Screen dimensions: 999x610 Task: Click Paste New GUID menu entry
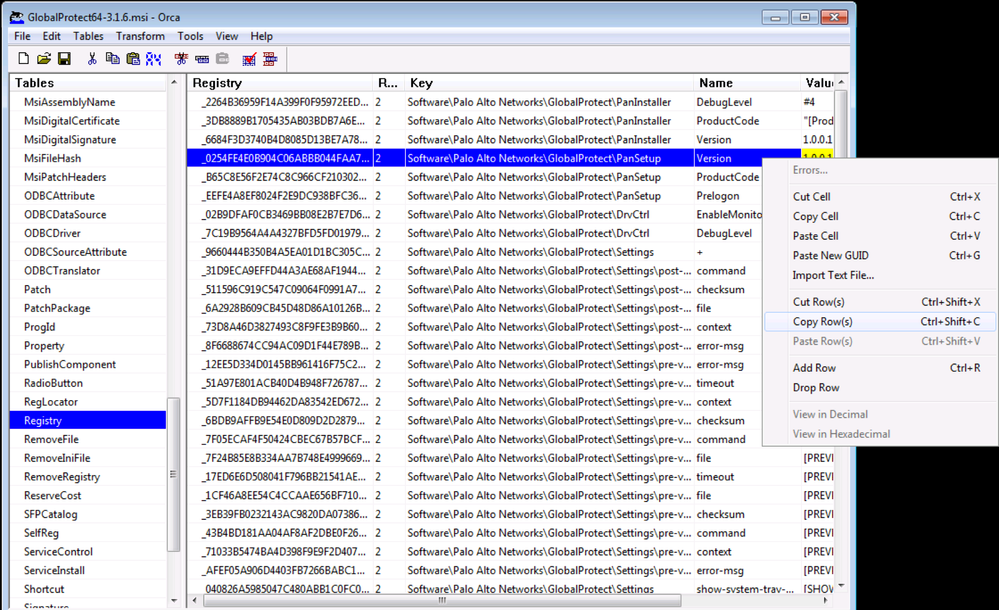[830, 256]
